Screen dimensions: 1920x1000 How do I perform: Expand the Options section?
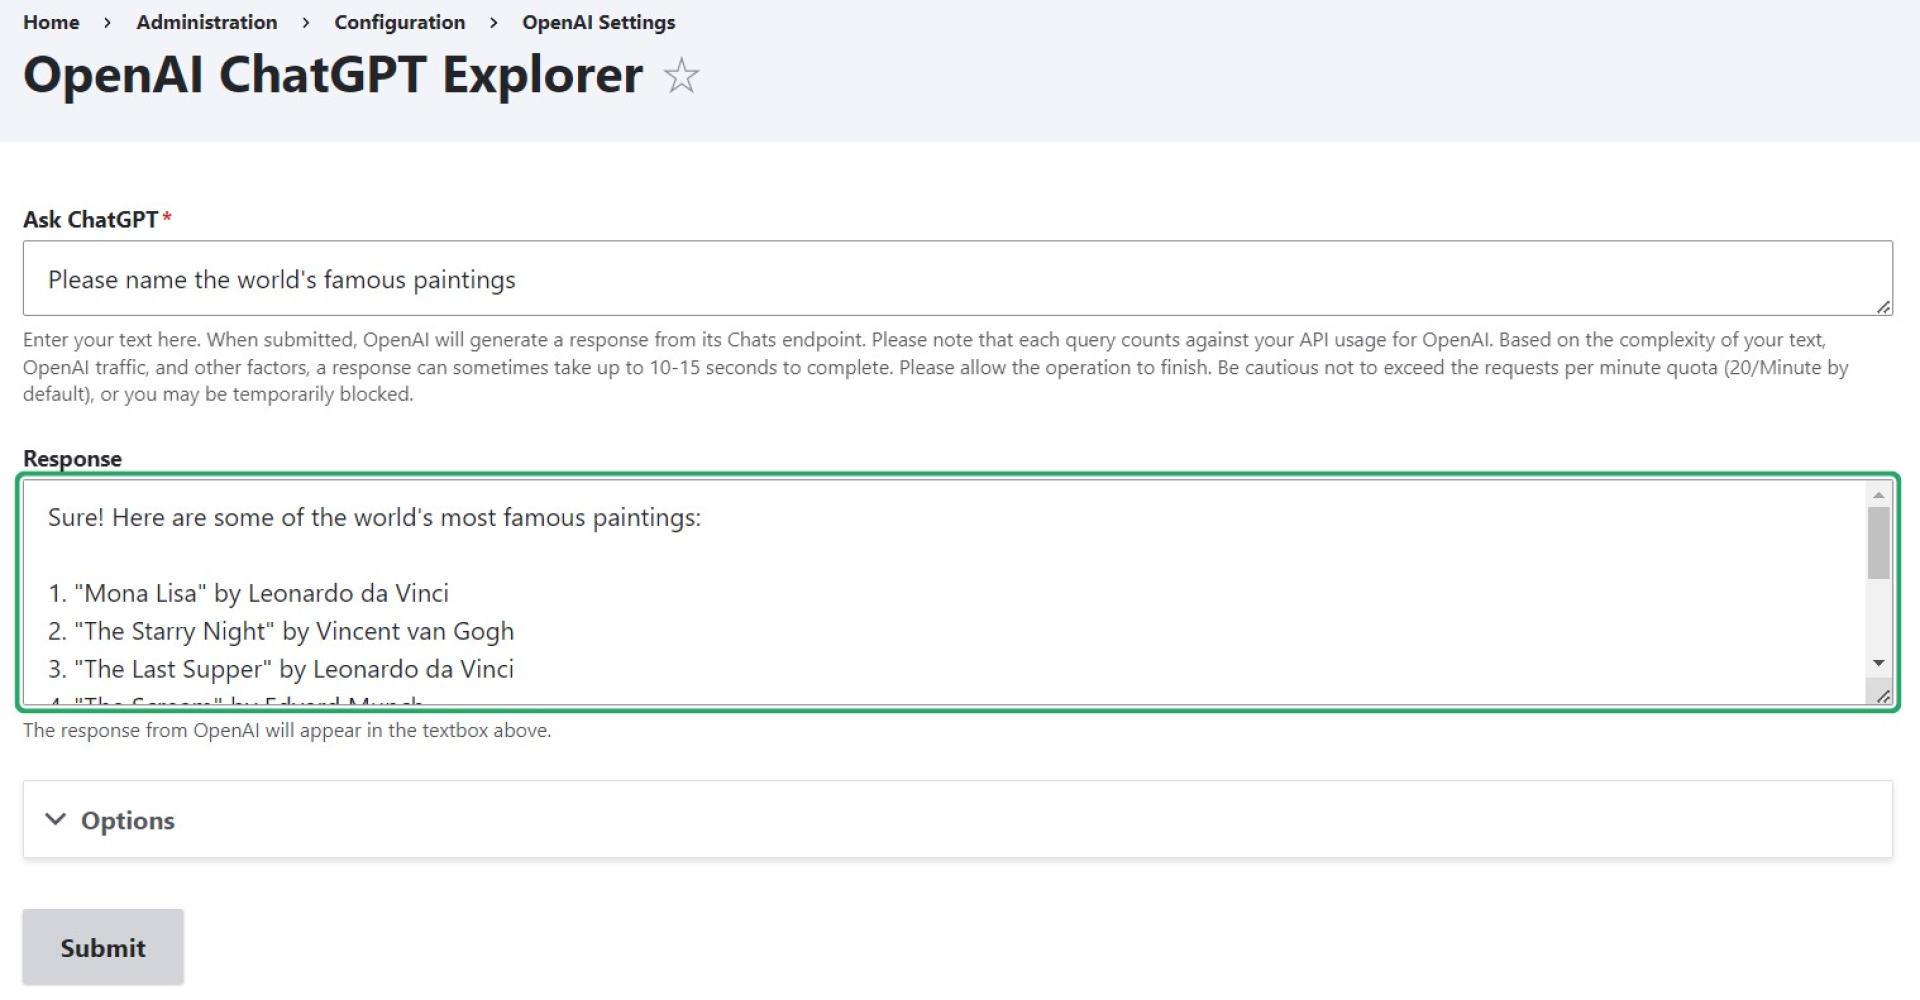pyautogui.click(x=958, y=820)
